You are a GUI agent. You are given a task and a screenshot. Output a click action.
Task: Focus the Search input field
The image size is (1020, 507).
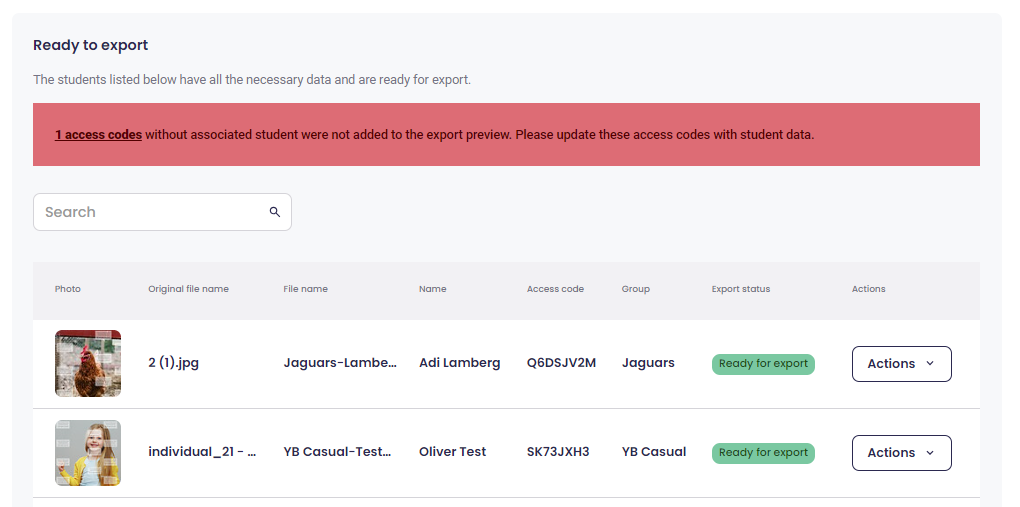tap(162, 212)
